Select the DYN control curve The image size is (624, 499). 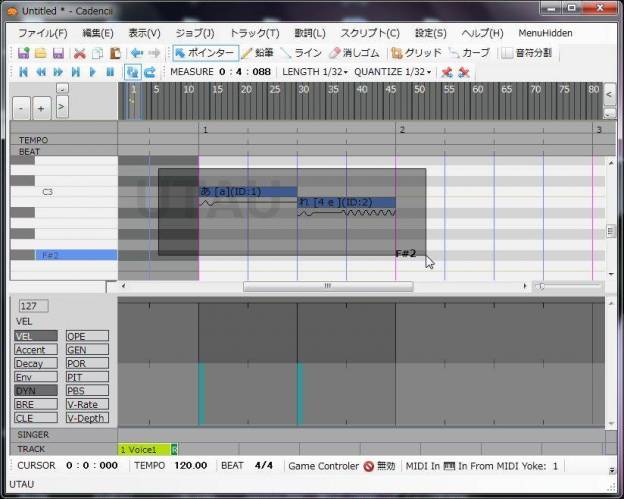(x=36, y=391)
